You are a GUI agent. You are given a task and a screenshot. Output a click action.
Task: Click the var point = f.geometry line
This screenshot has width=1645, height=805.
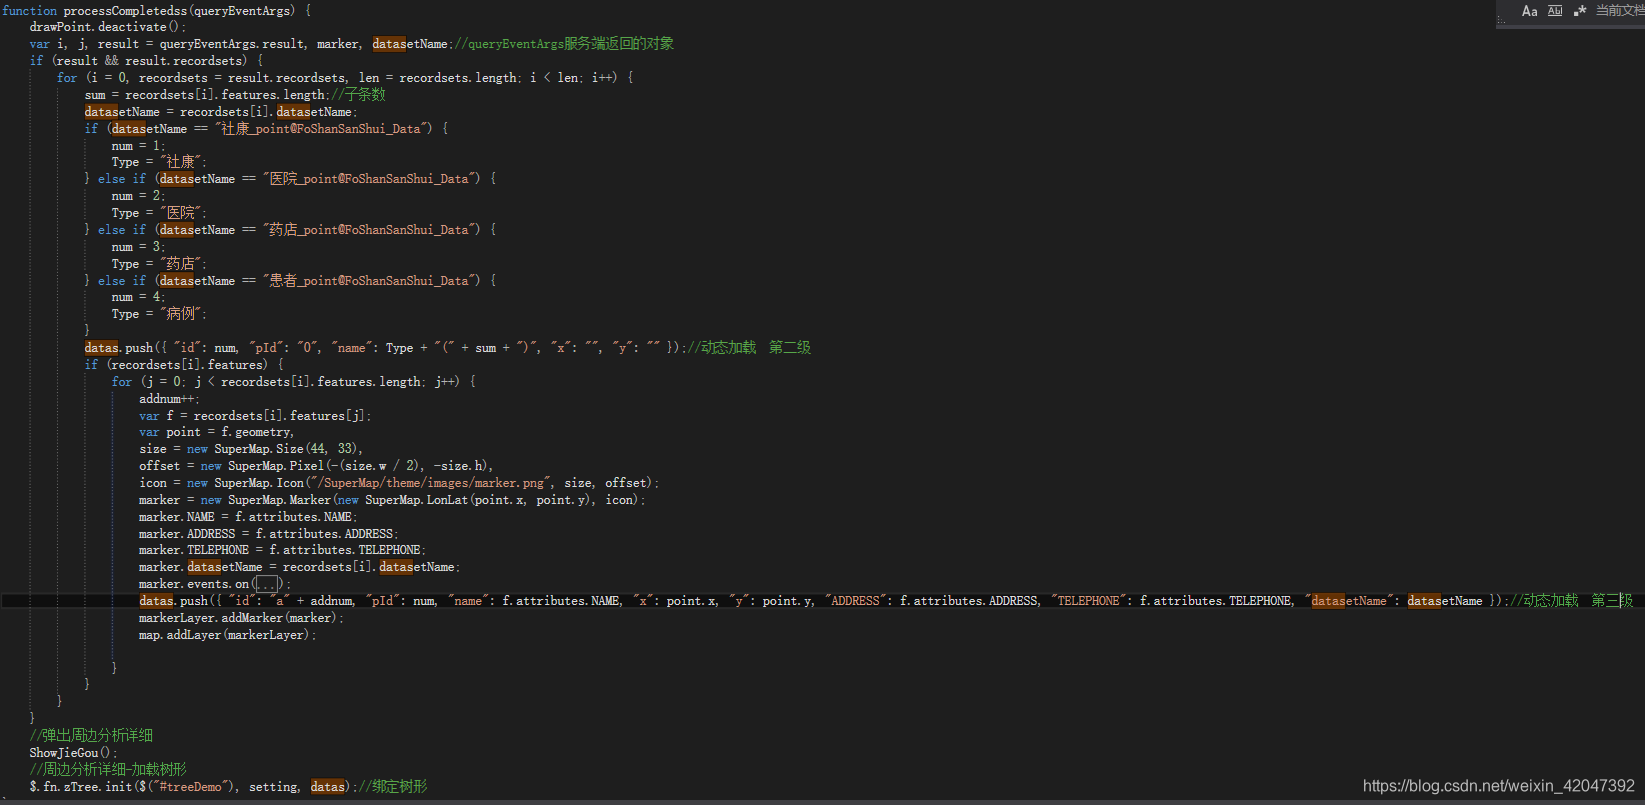coord(217,432)
